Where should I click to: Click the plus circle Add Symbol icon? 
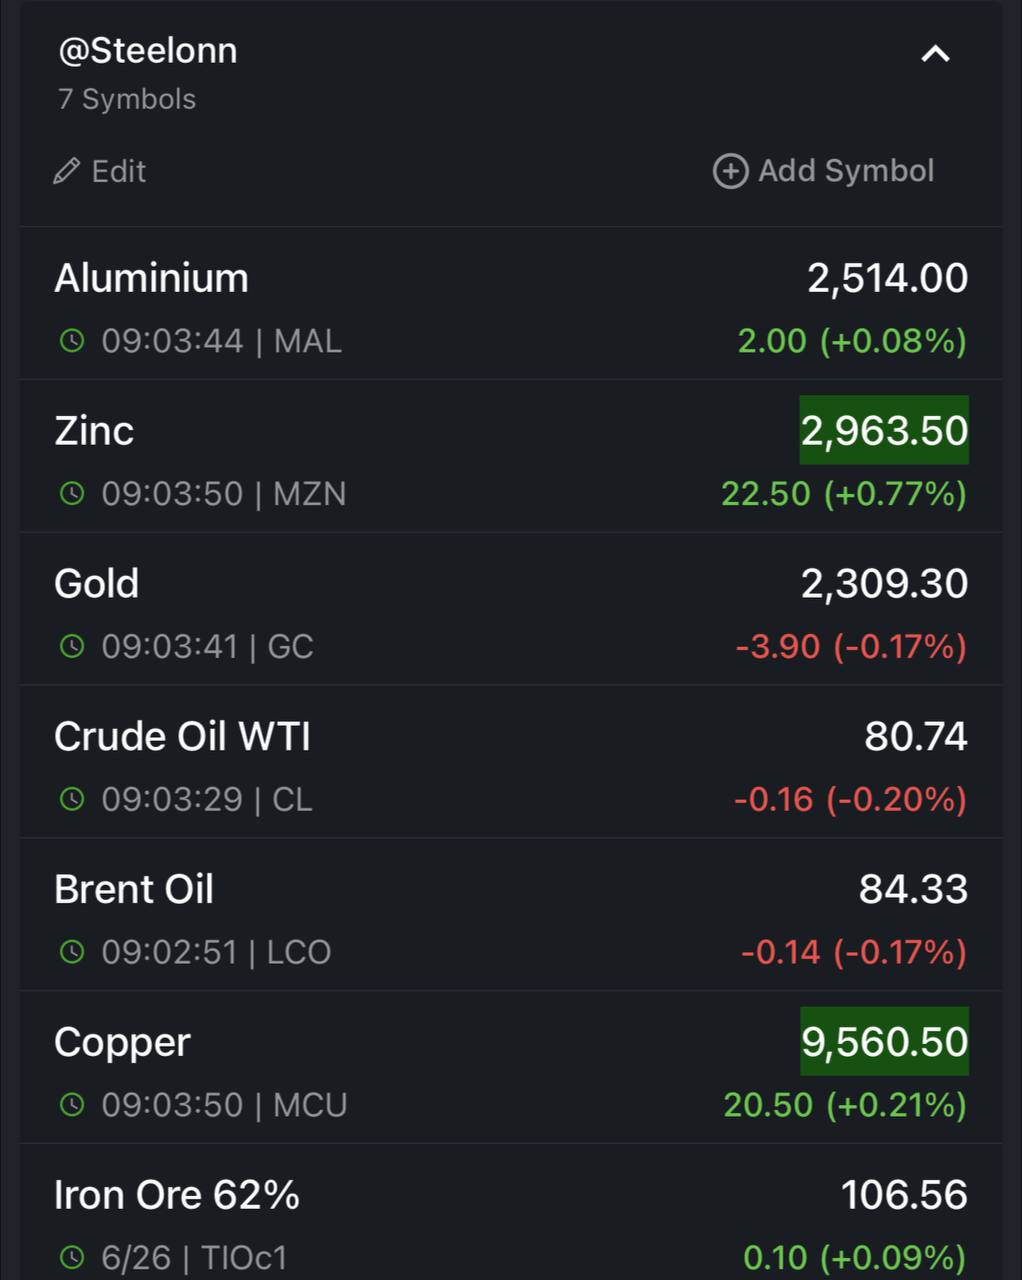pyautogui.click(x=730, y=171)
